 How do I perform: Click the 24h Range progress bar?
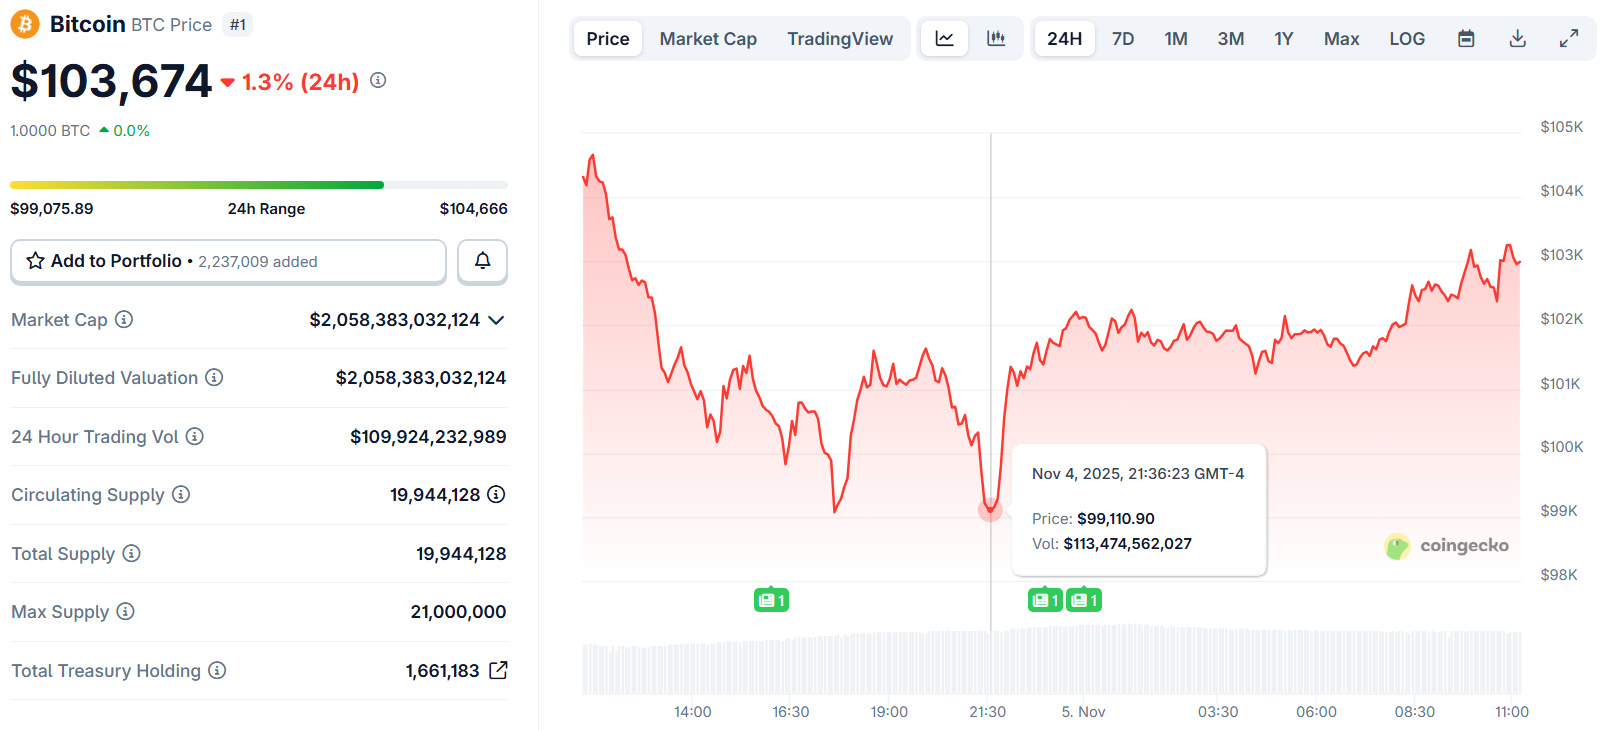point(258,185)
